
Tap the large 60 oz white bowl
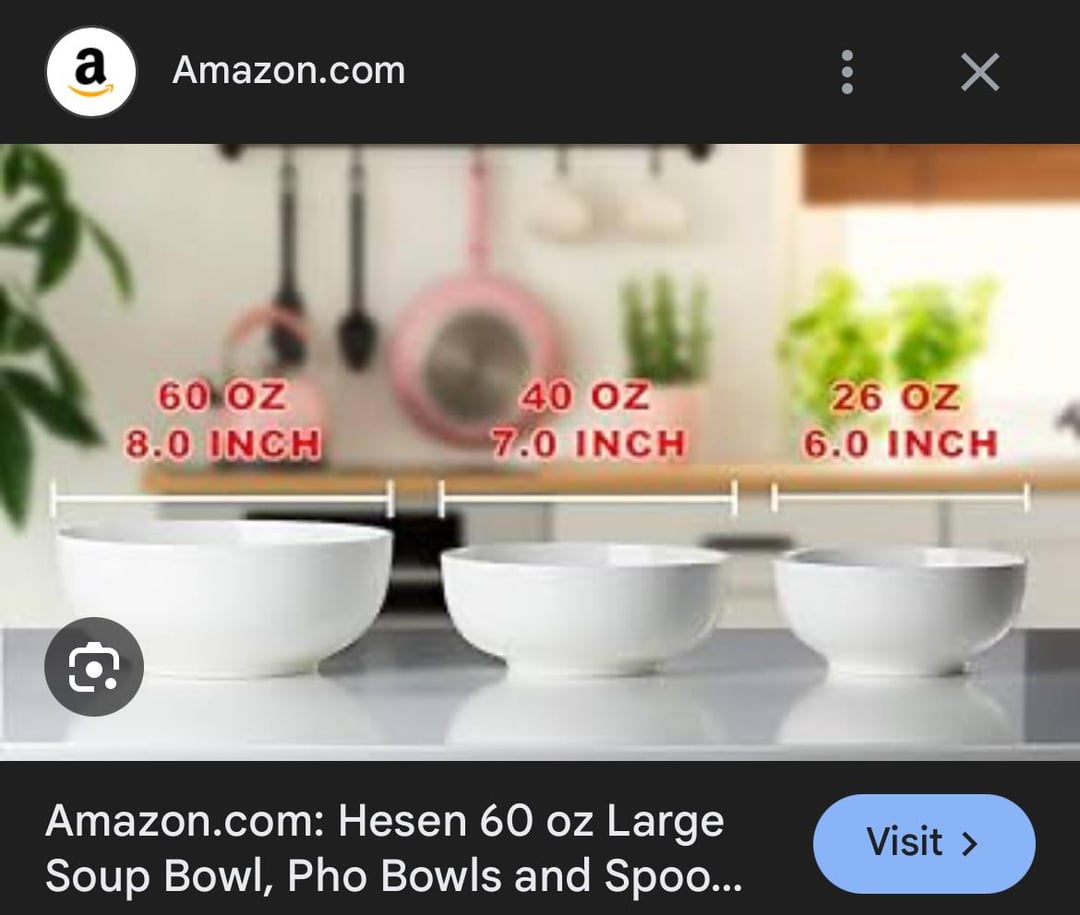224,597
